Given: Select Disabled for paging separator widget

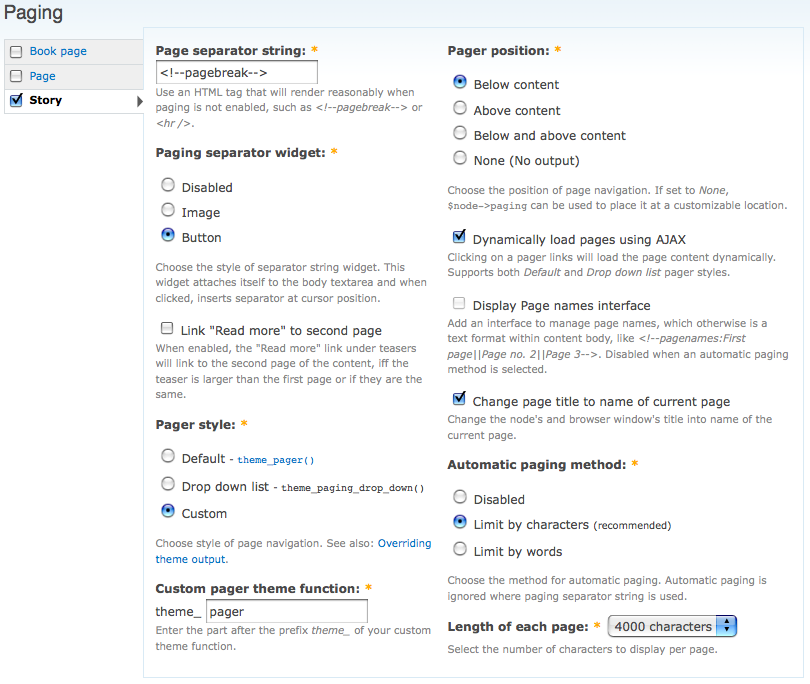Looking at the screenshot, I should (x=168, y=186).
